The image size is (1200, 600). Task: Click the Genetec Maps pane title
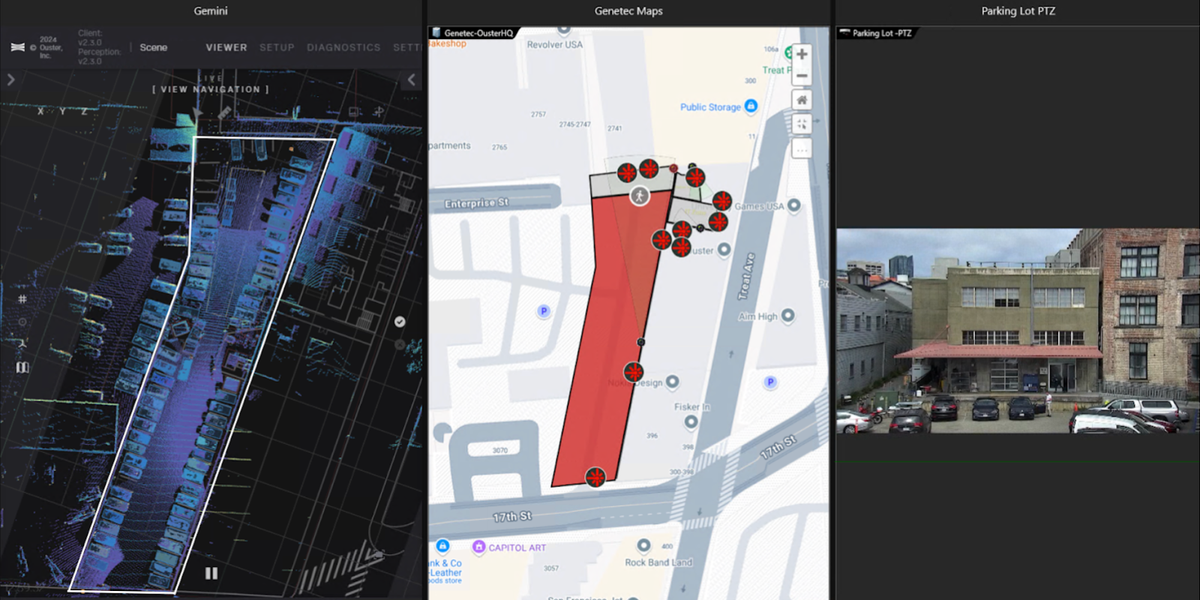(628, 11)
